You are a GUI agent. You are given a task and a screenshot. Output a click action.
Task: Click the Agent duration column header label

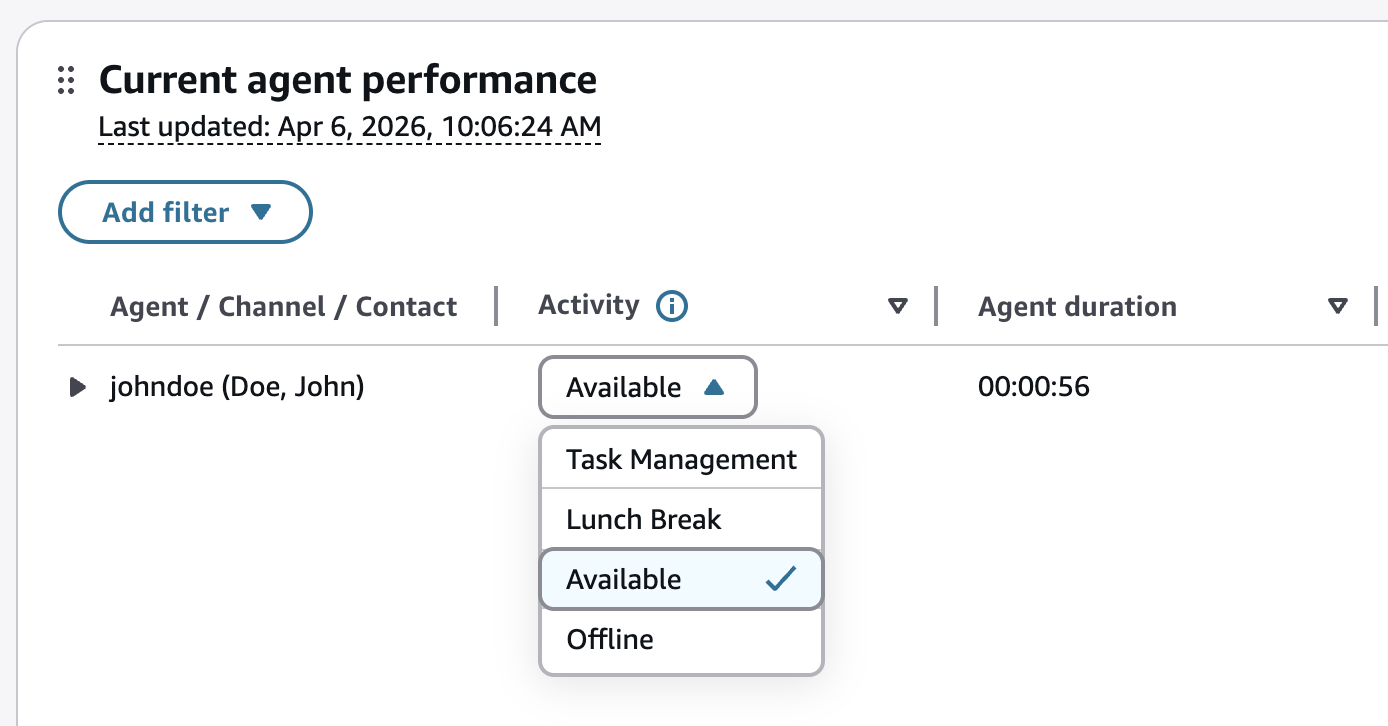coord(1077,307)
